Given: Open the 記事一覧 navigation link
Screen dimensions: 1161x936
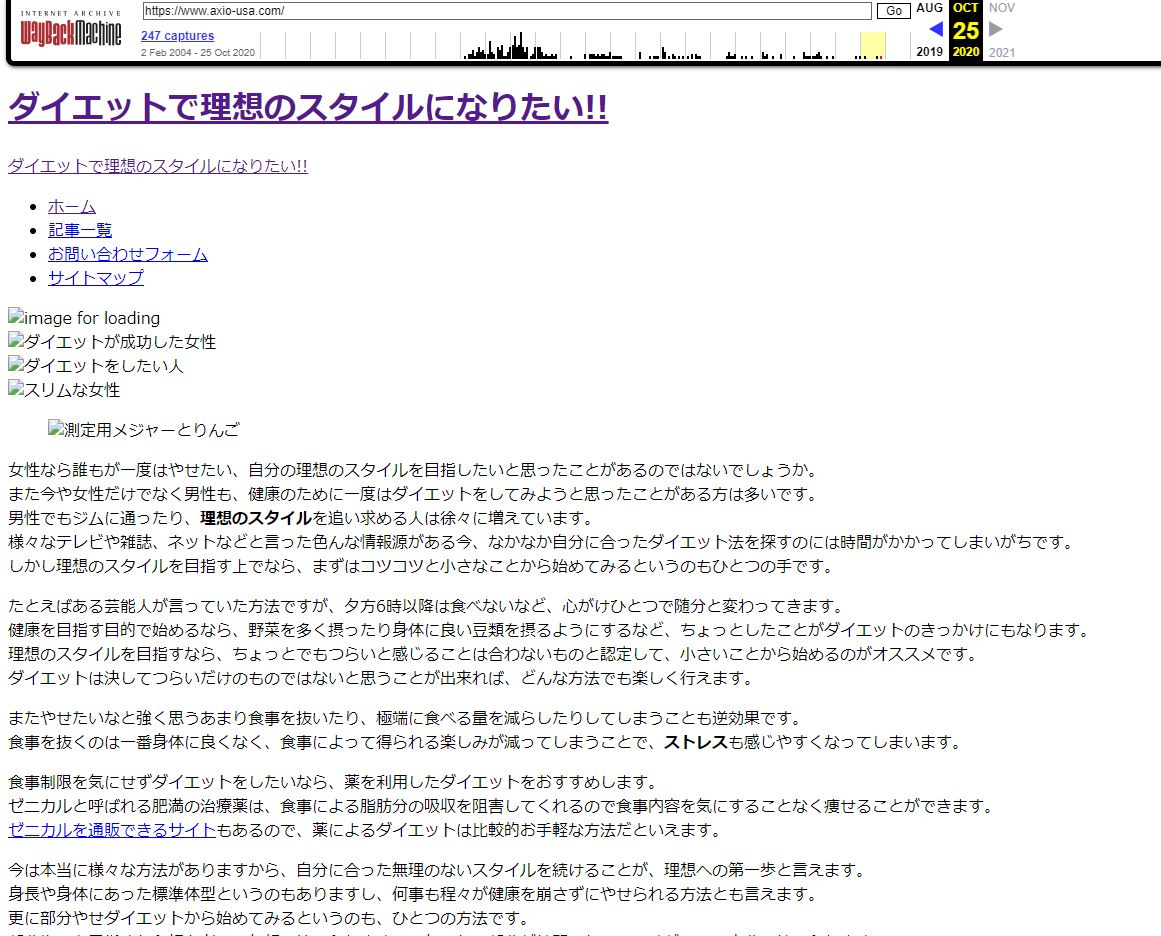Looking at the screenshot, I should tap(80, 230).
